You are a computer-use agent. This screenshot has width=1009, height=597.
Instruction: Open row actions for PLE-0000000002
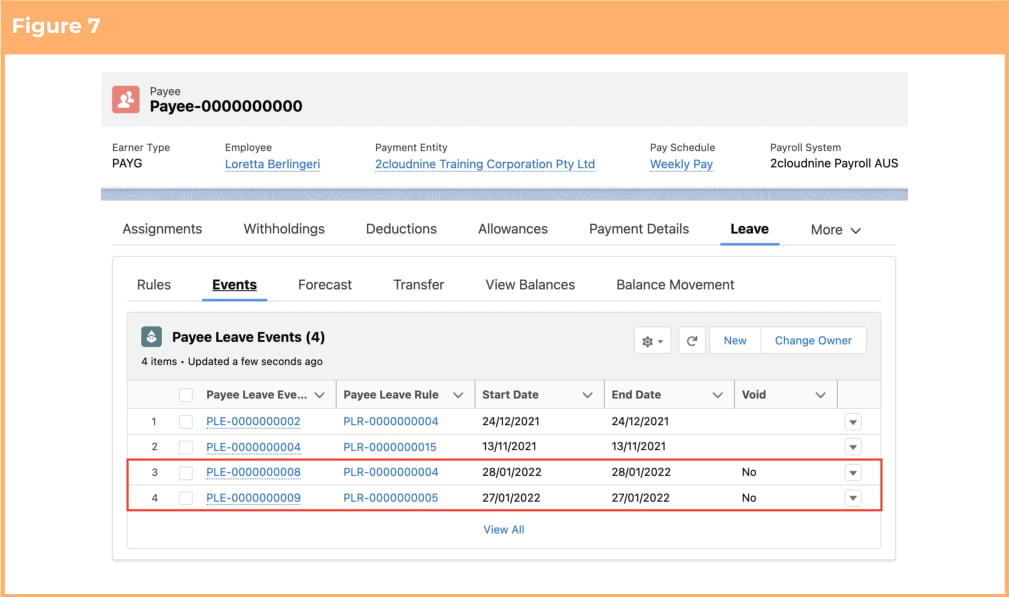[x=853, y=422]
